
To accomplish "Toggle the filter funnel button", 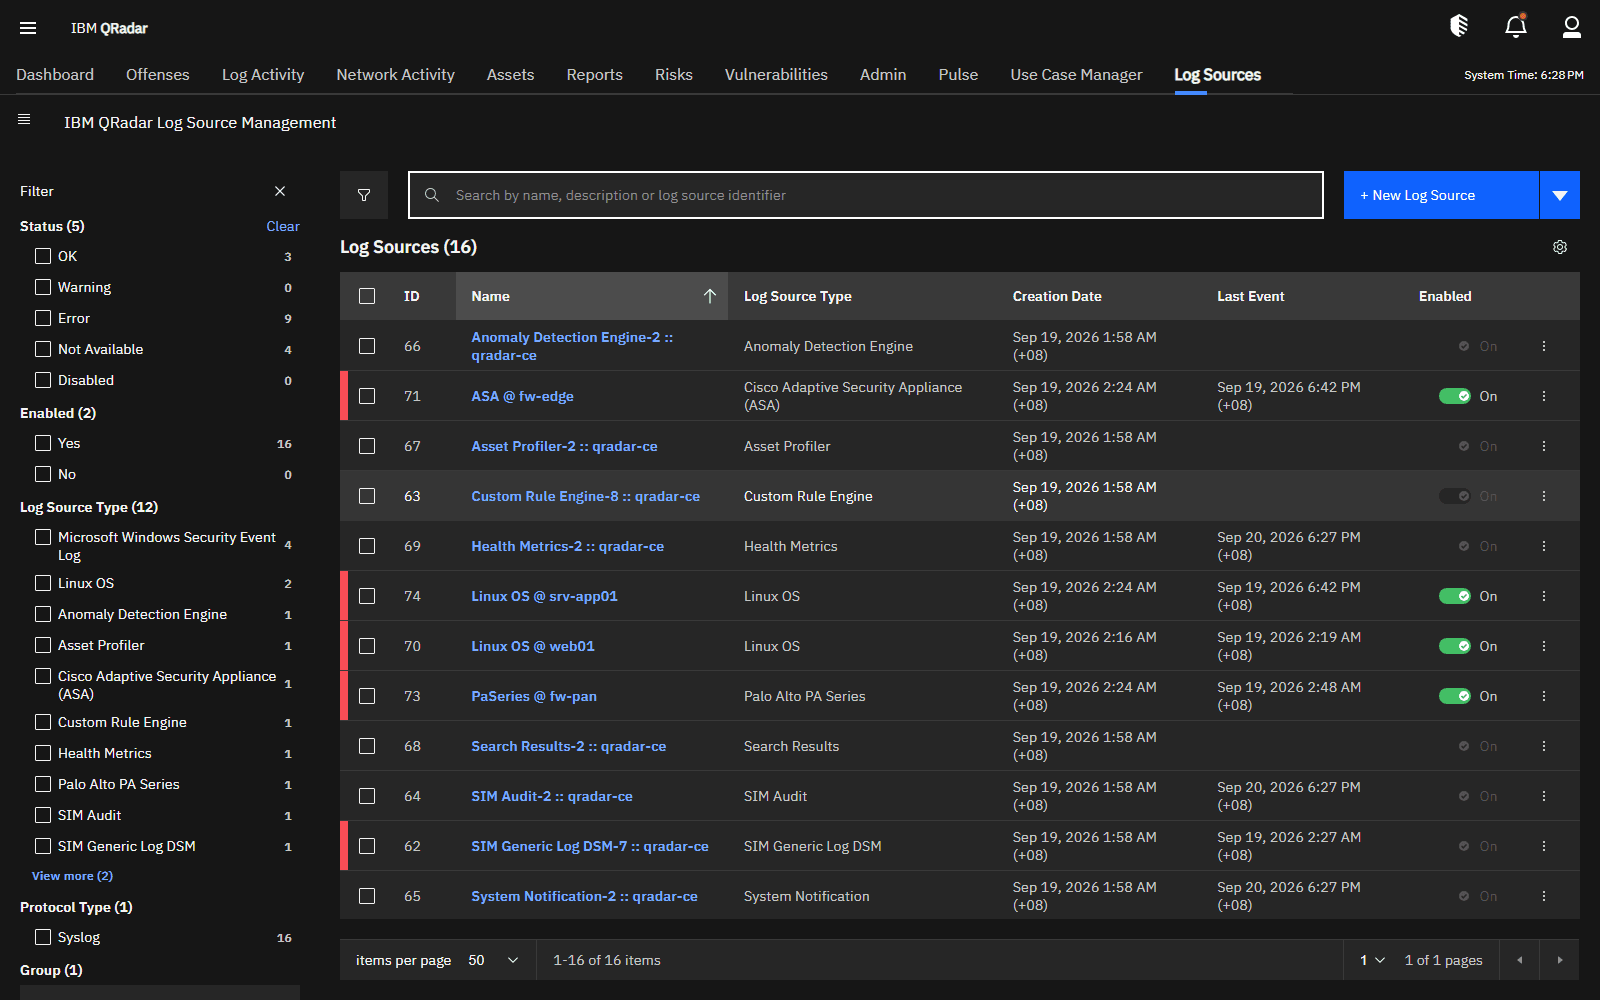I will point(364,195).
